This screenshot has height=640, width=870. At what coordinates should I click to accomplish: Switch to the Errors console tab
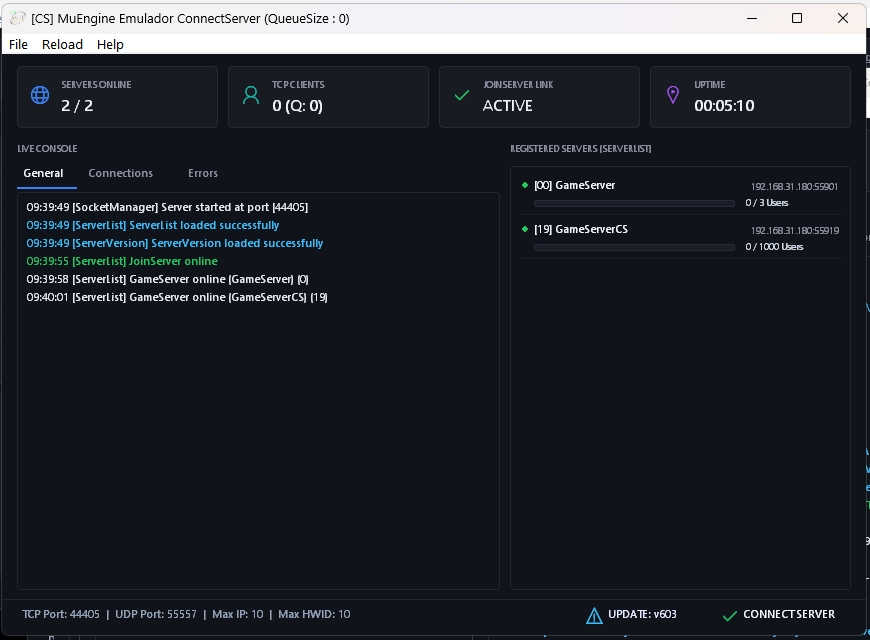click(x=203, y=173)
